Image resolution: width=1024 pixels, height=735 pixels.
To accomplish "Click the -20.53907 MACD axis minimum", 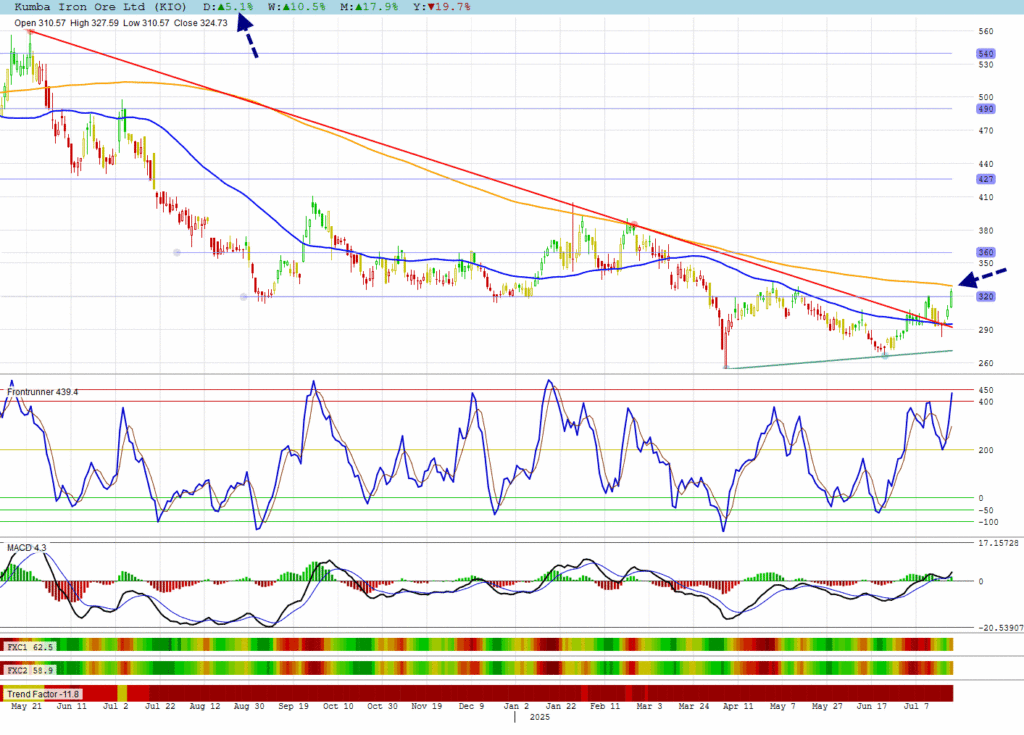I will (x=1000, y=628).
